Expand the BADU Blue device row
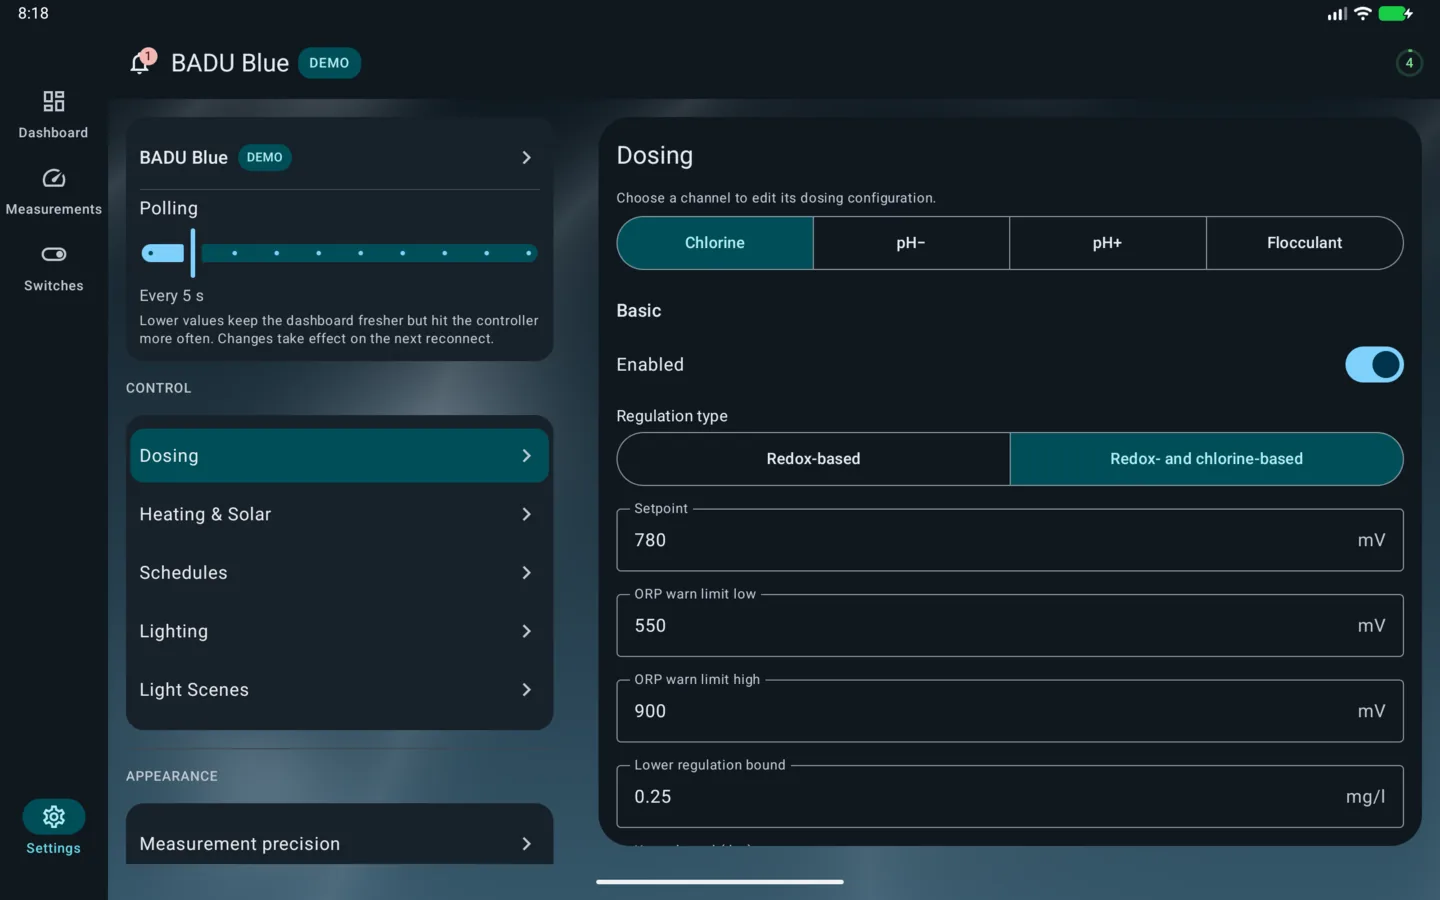This screenshot has width=1440, height=900. (x=339, y=157)
